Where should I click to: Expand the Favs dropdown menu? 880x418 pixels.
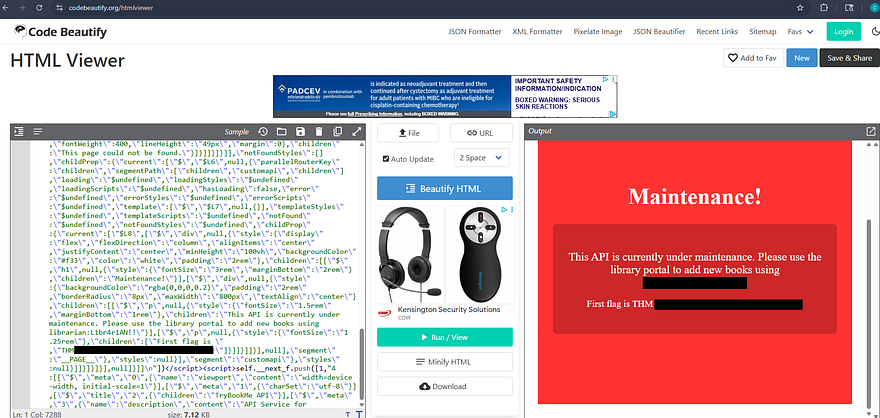(x=801, y=32)
